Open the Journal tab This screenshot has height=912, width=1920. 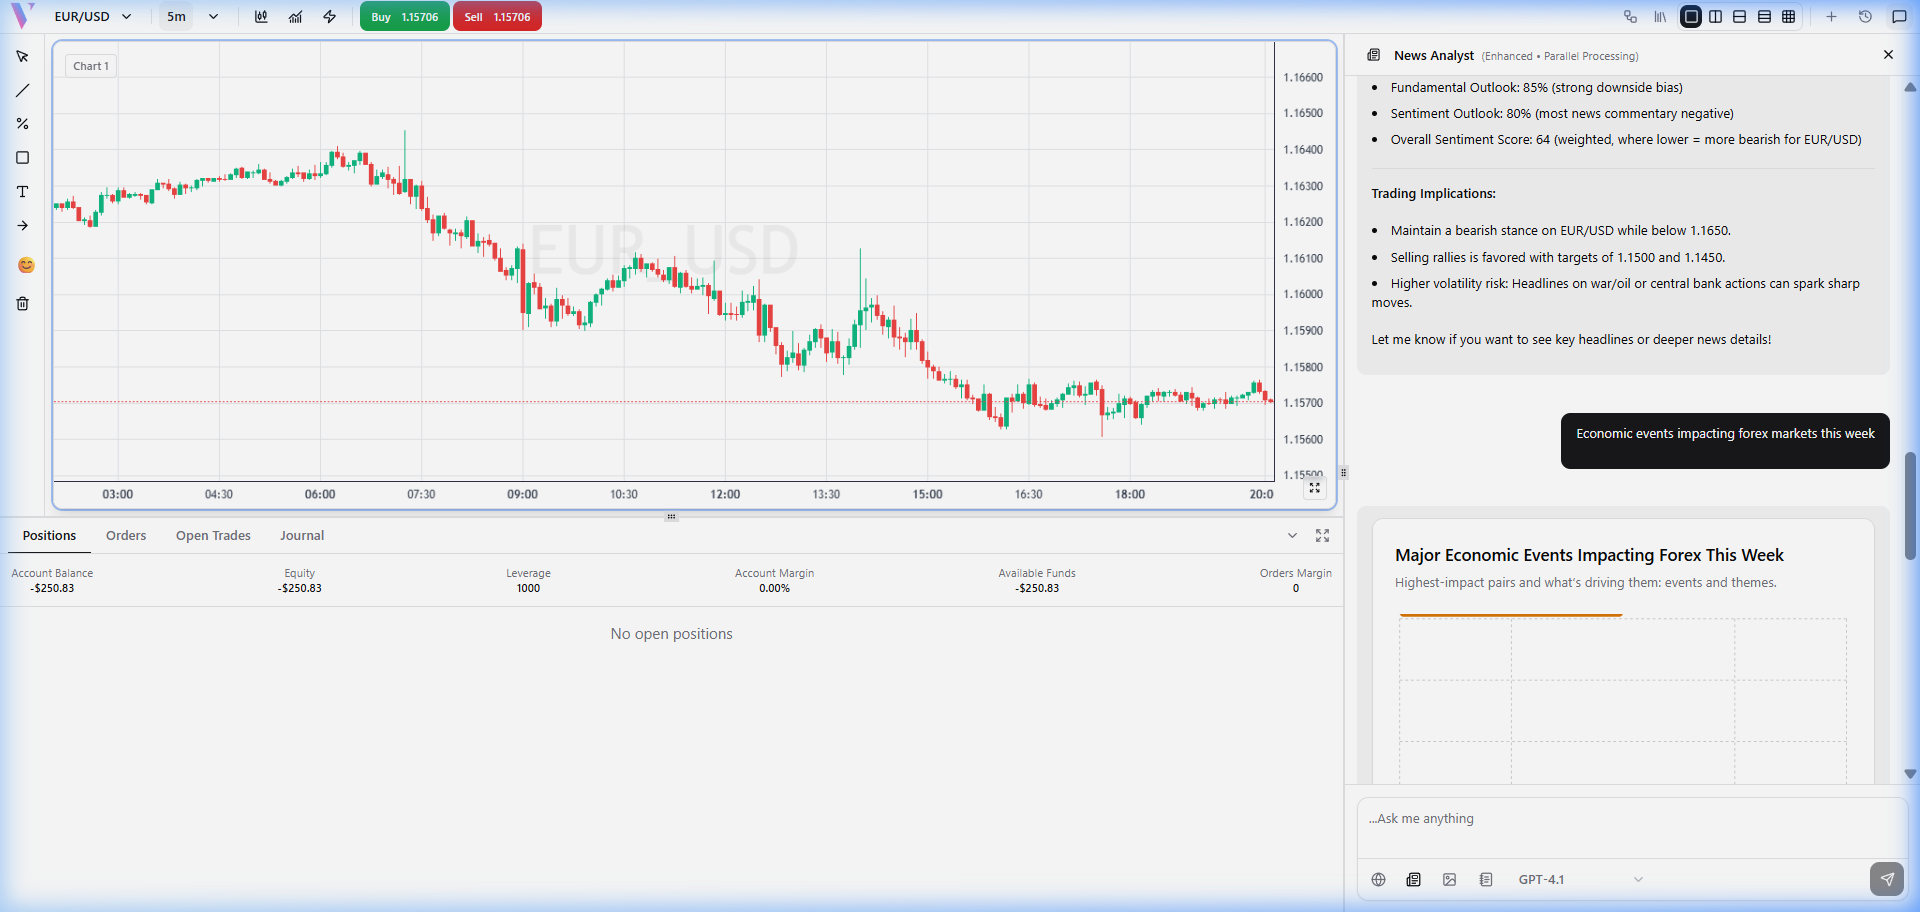point(302,536)
